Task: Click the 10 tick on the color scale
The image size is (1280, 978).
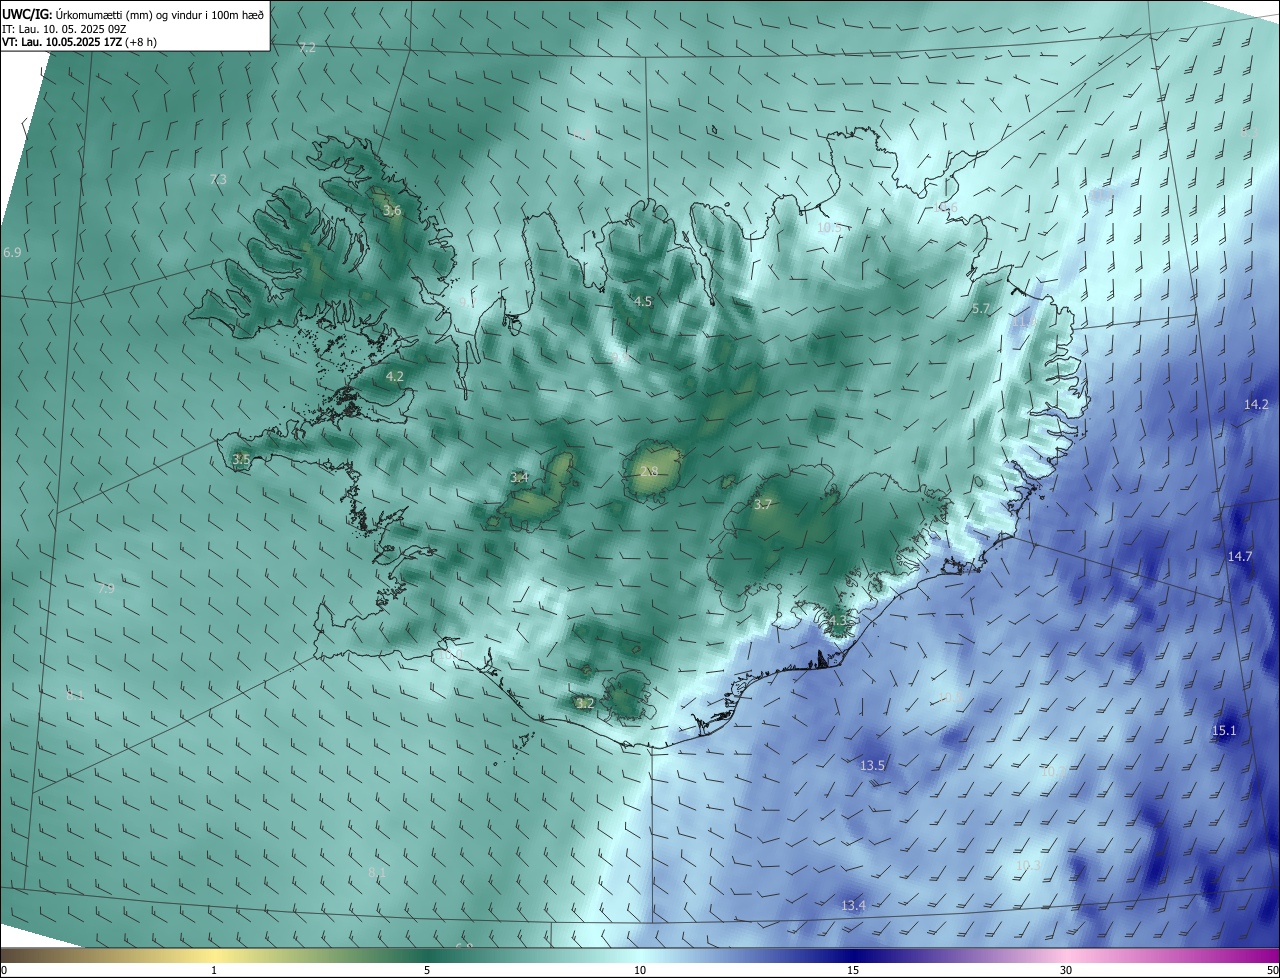Action: pos(640,970)
